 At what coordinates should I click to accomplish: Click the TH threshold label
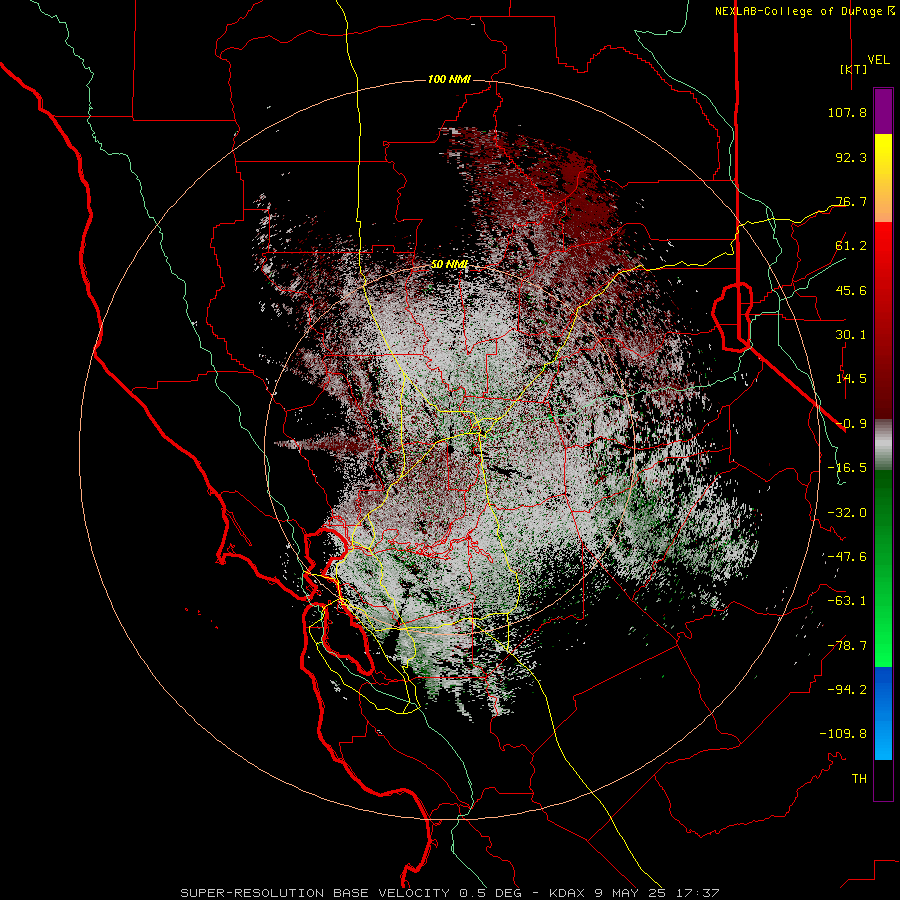(859, 779)
